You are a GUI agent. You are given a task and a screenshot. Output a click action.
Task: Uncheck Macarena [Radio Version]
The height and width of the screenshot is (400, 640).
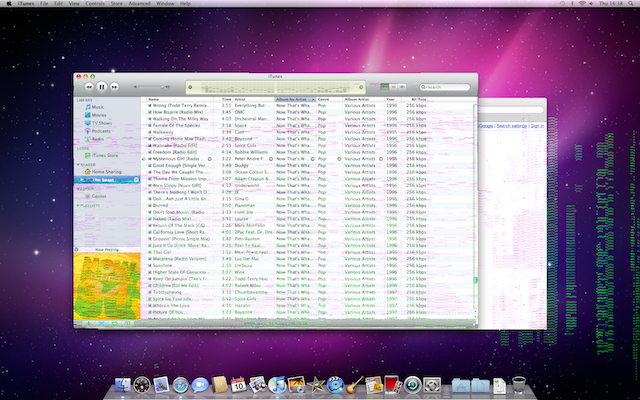pyautogui.click(x=150, y=259)
